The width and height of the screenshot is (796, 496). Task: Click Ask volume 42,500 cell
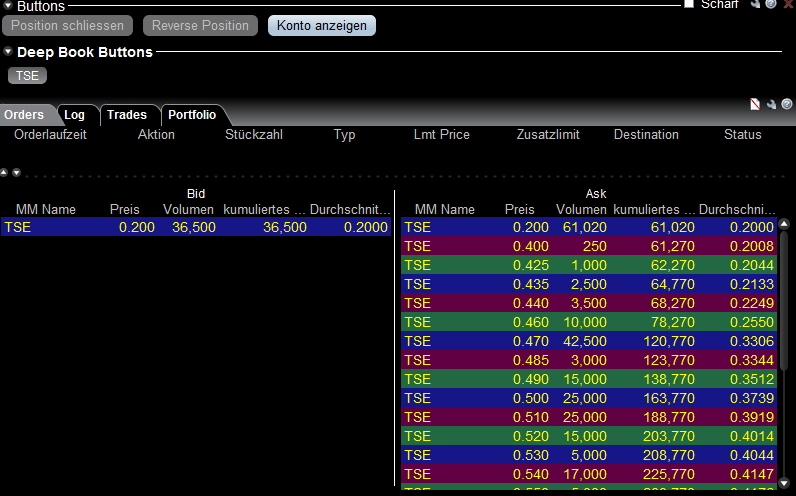coord(585,341)
